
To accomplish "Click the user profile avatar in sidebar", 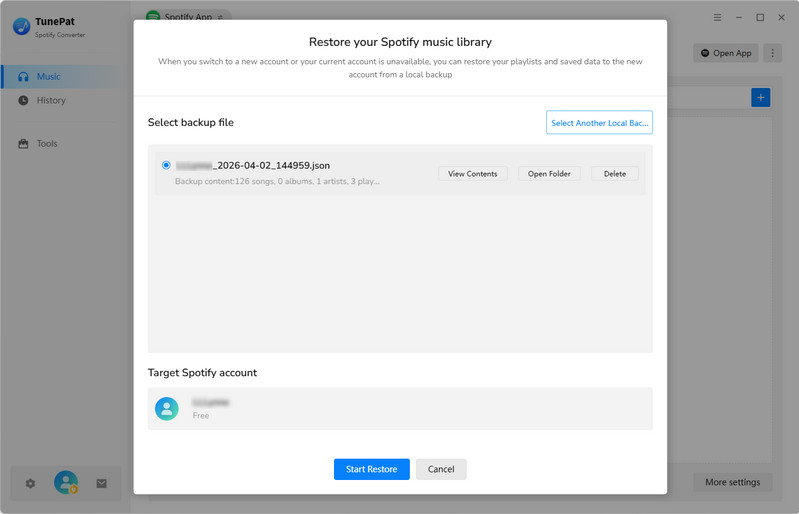I will pyautogui.click(x=66, y=482).
